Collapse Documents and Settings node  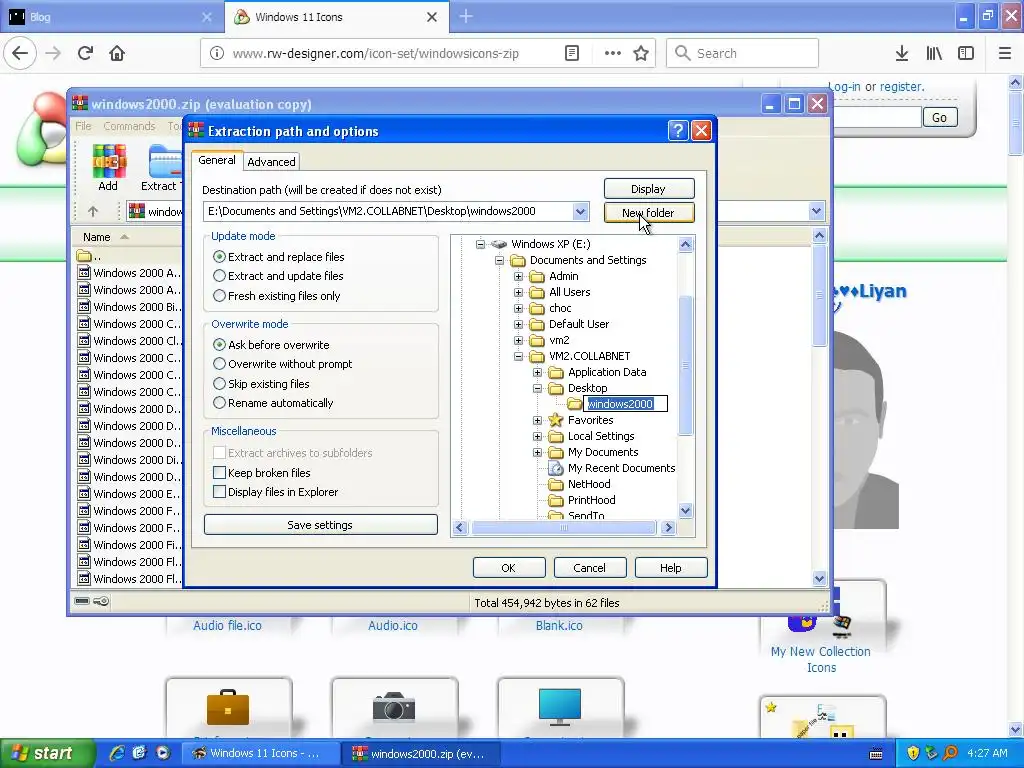click(499, 260)
